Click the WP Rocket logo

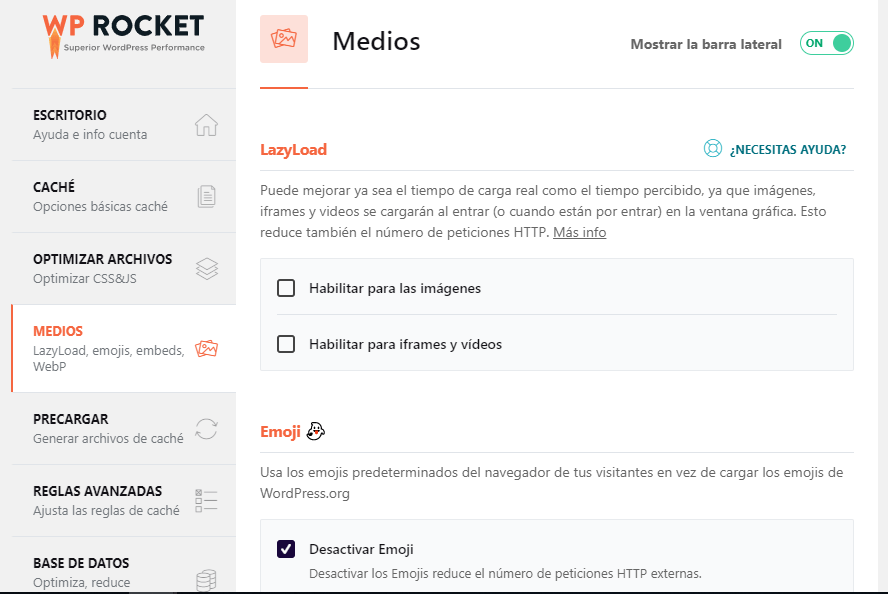(123, 36)
